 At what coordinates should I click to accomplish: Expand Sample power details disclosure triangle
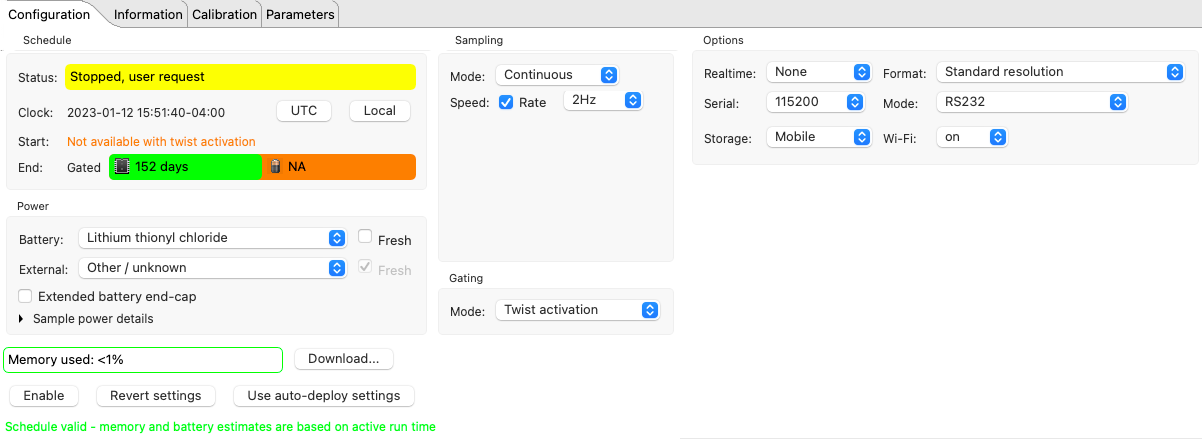tap(22, 319)
